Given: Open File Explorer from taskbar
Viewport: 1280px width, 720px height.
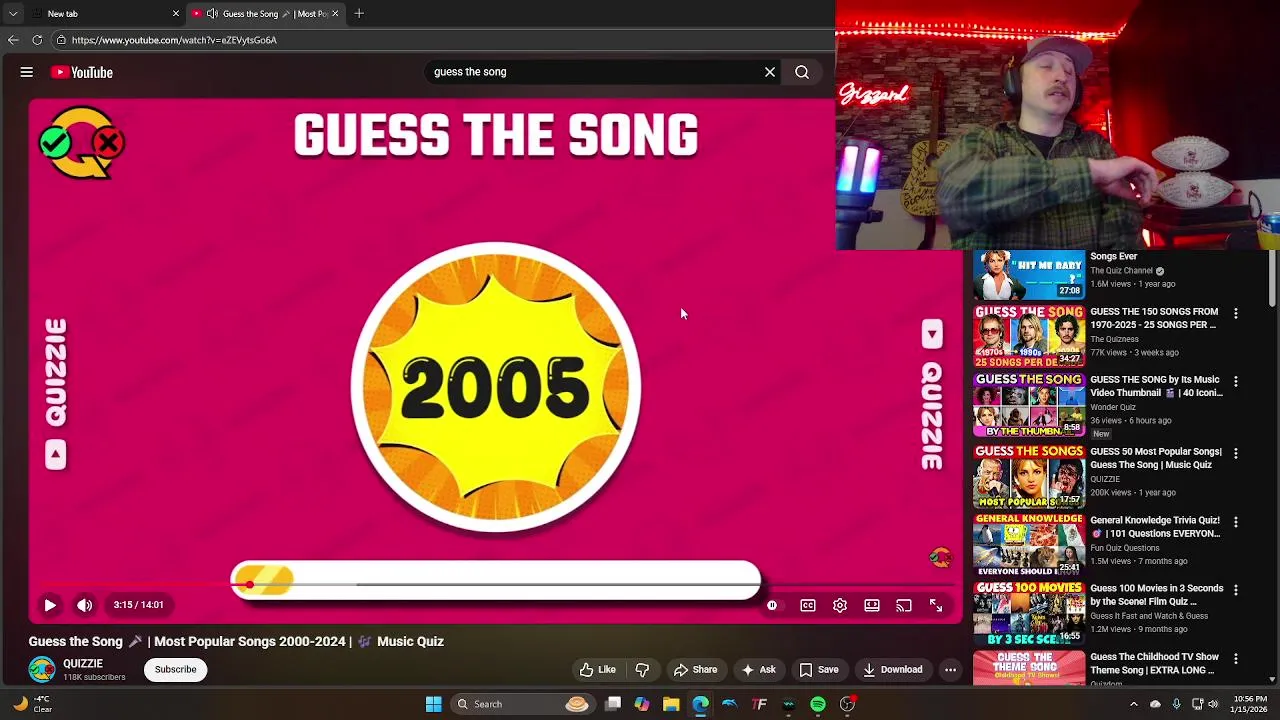Looking at the screenshot, I should 671,704.
